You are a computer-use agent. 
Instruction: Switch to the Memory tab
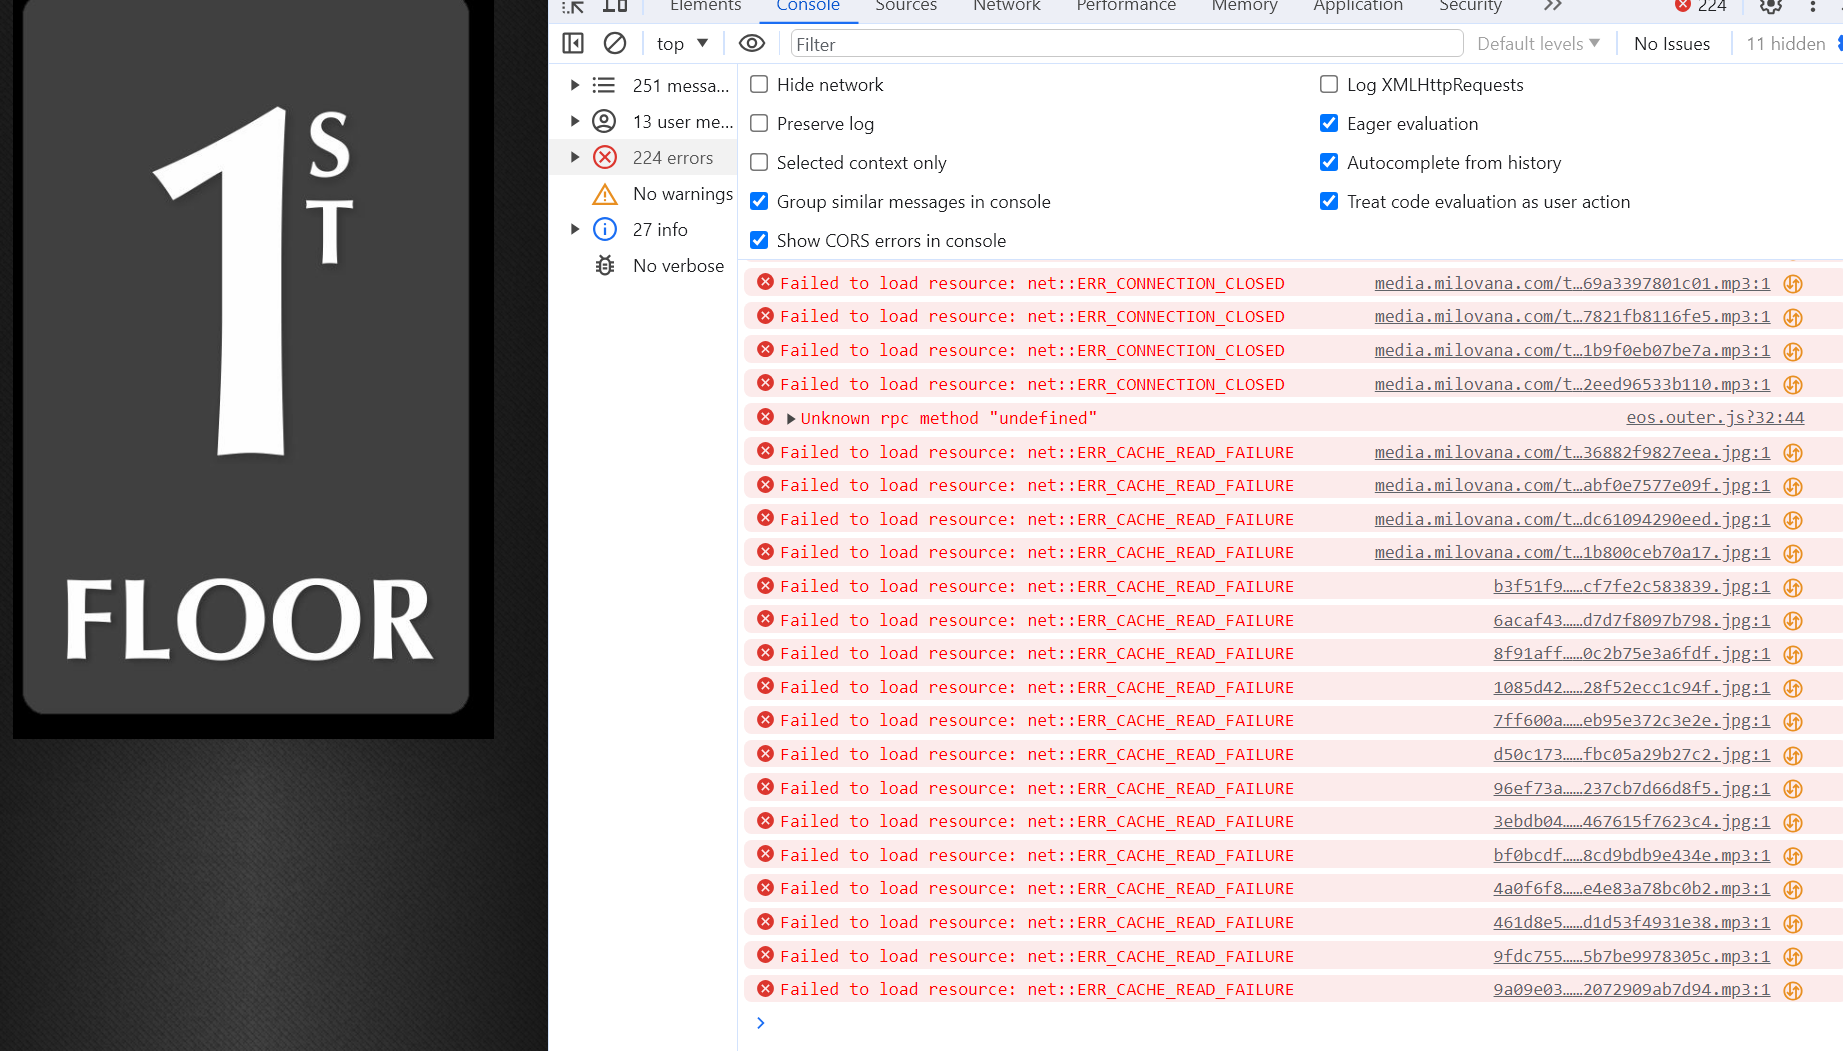tap(1244, 6)
